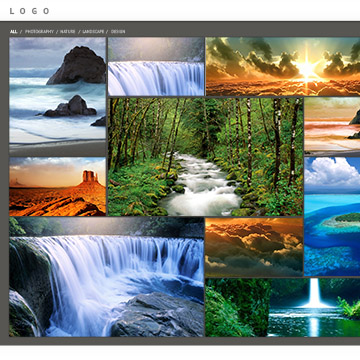Click the large rock in seashore photo
The width and height of the screenshot is (360, 360).
pyautogui.click(x=78, y=65)
